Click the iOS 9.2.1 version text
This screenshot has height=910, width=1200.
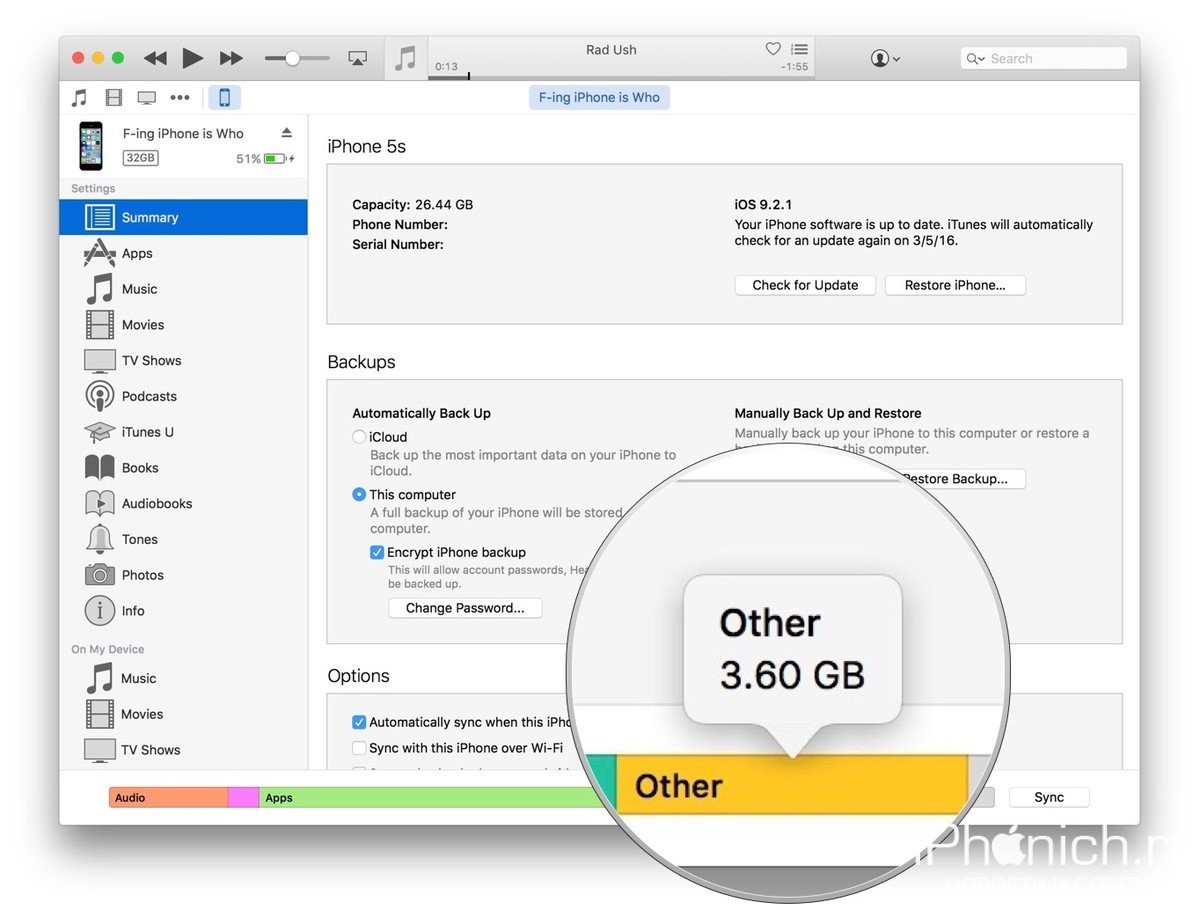tap(763, 205)
